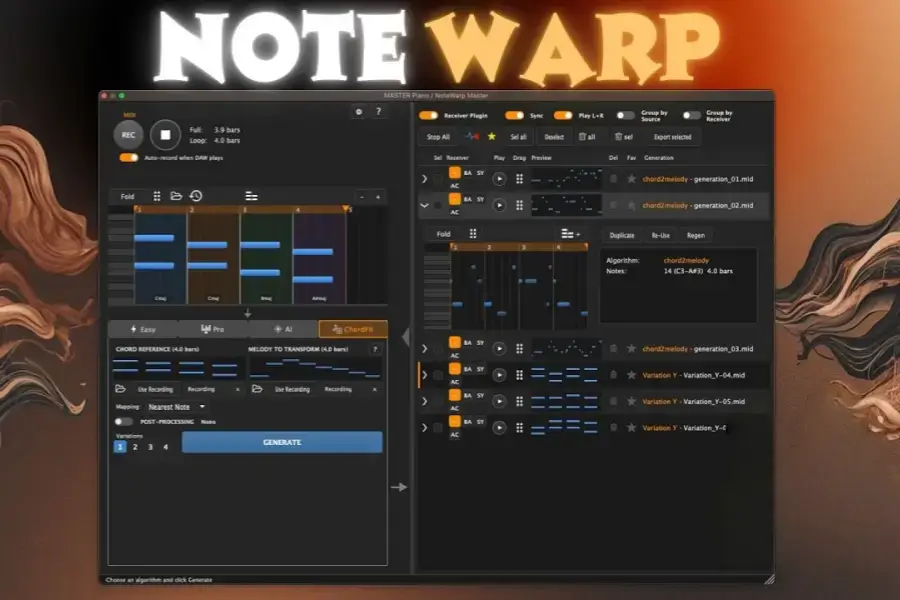The height and width of the screenshot is (600, 900).
Task: Click Use Recording under Melody to Transform
Action: pos(292,389)
